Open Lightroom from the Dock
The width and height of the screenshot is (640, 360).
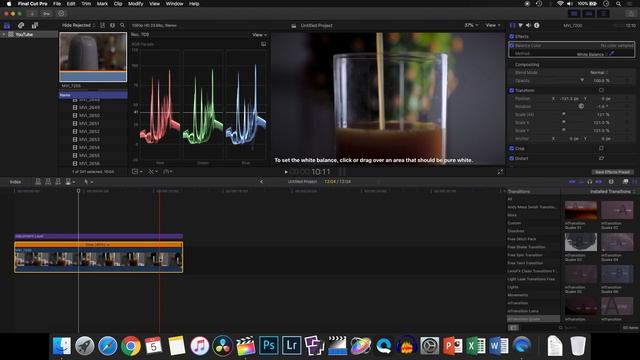pyautogui.click(x=291, y=346)
